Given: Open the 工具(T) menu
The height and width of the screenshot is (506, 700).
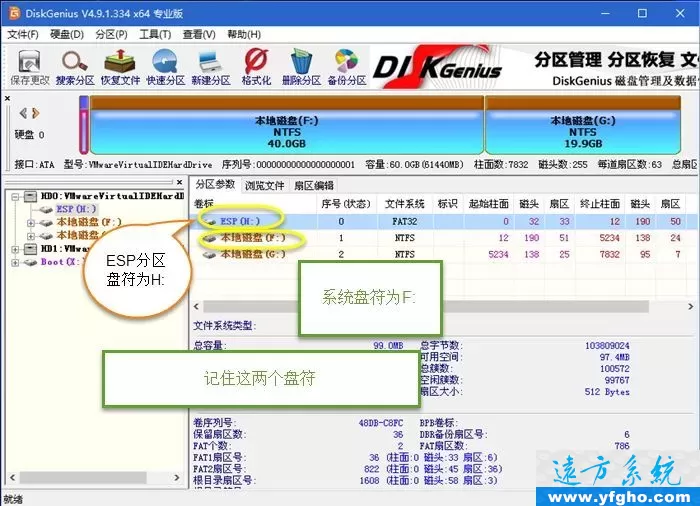Looking at the screenshot, I should tap(155, 34).
